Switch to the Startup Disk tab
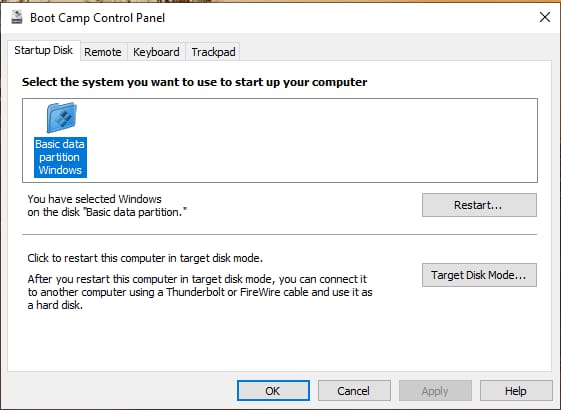This screenshot has height=410, width=561. 44,50
